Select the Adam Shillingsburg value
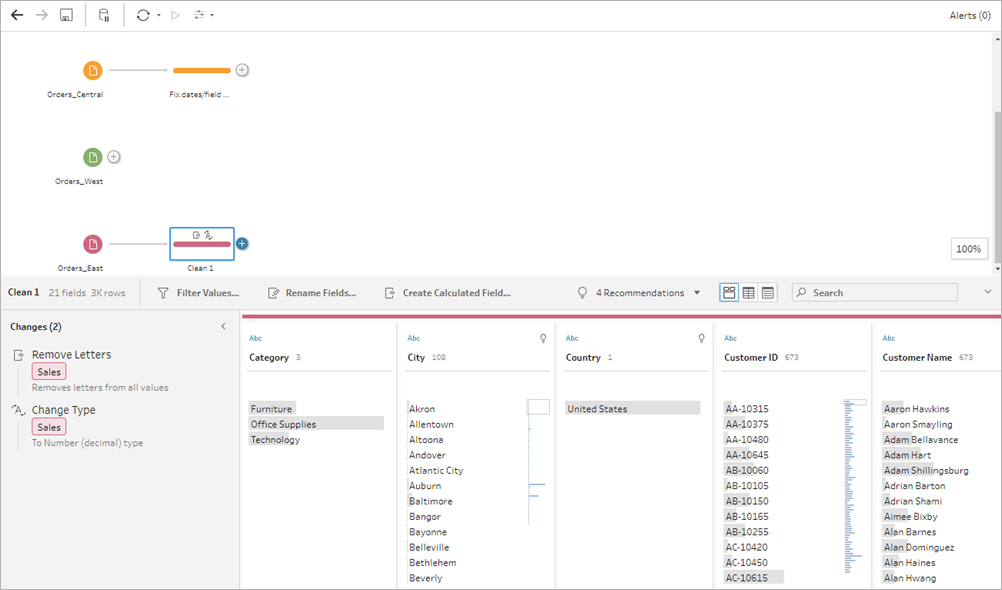Image resolution: width=1002 pixels, height=590 pixels. [926, 470]
